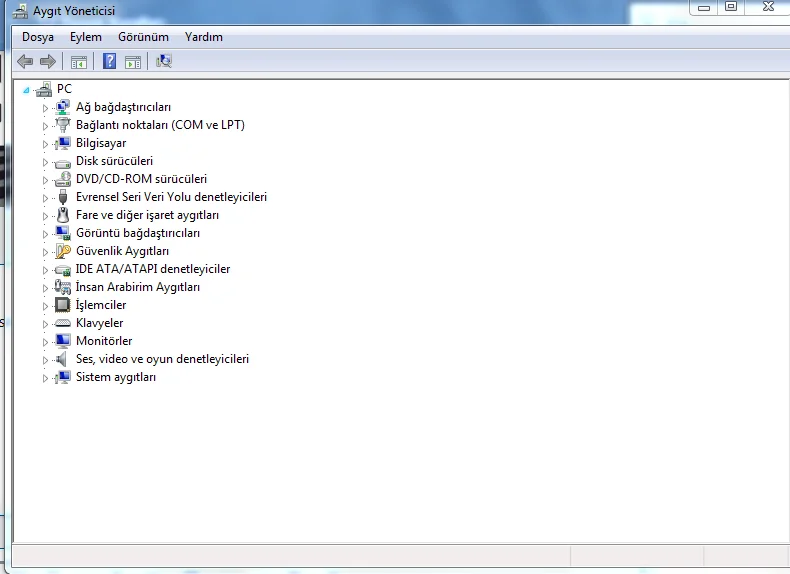Image resolution: width=790 pixels, height=574 pixels.
Task: Expand Evrensel Seri Veri Yolu denetleyicileri node
Action: click(x=45, y=198)
